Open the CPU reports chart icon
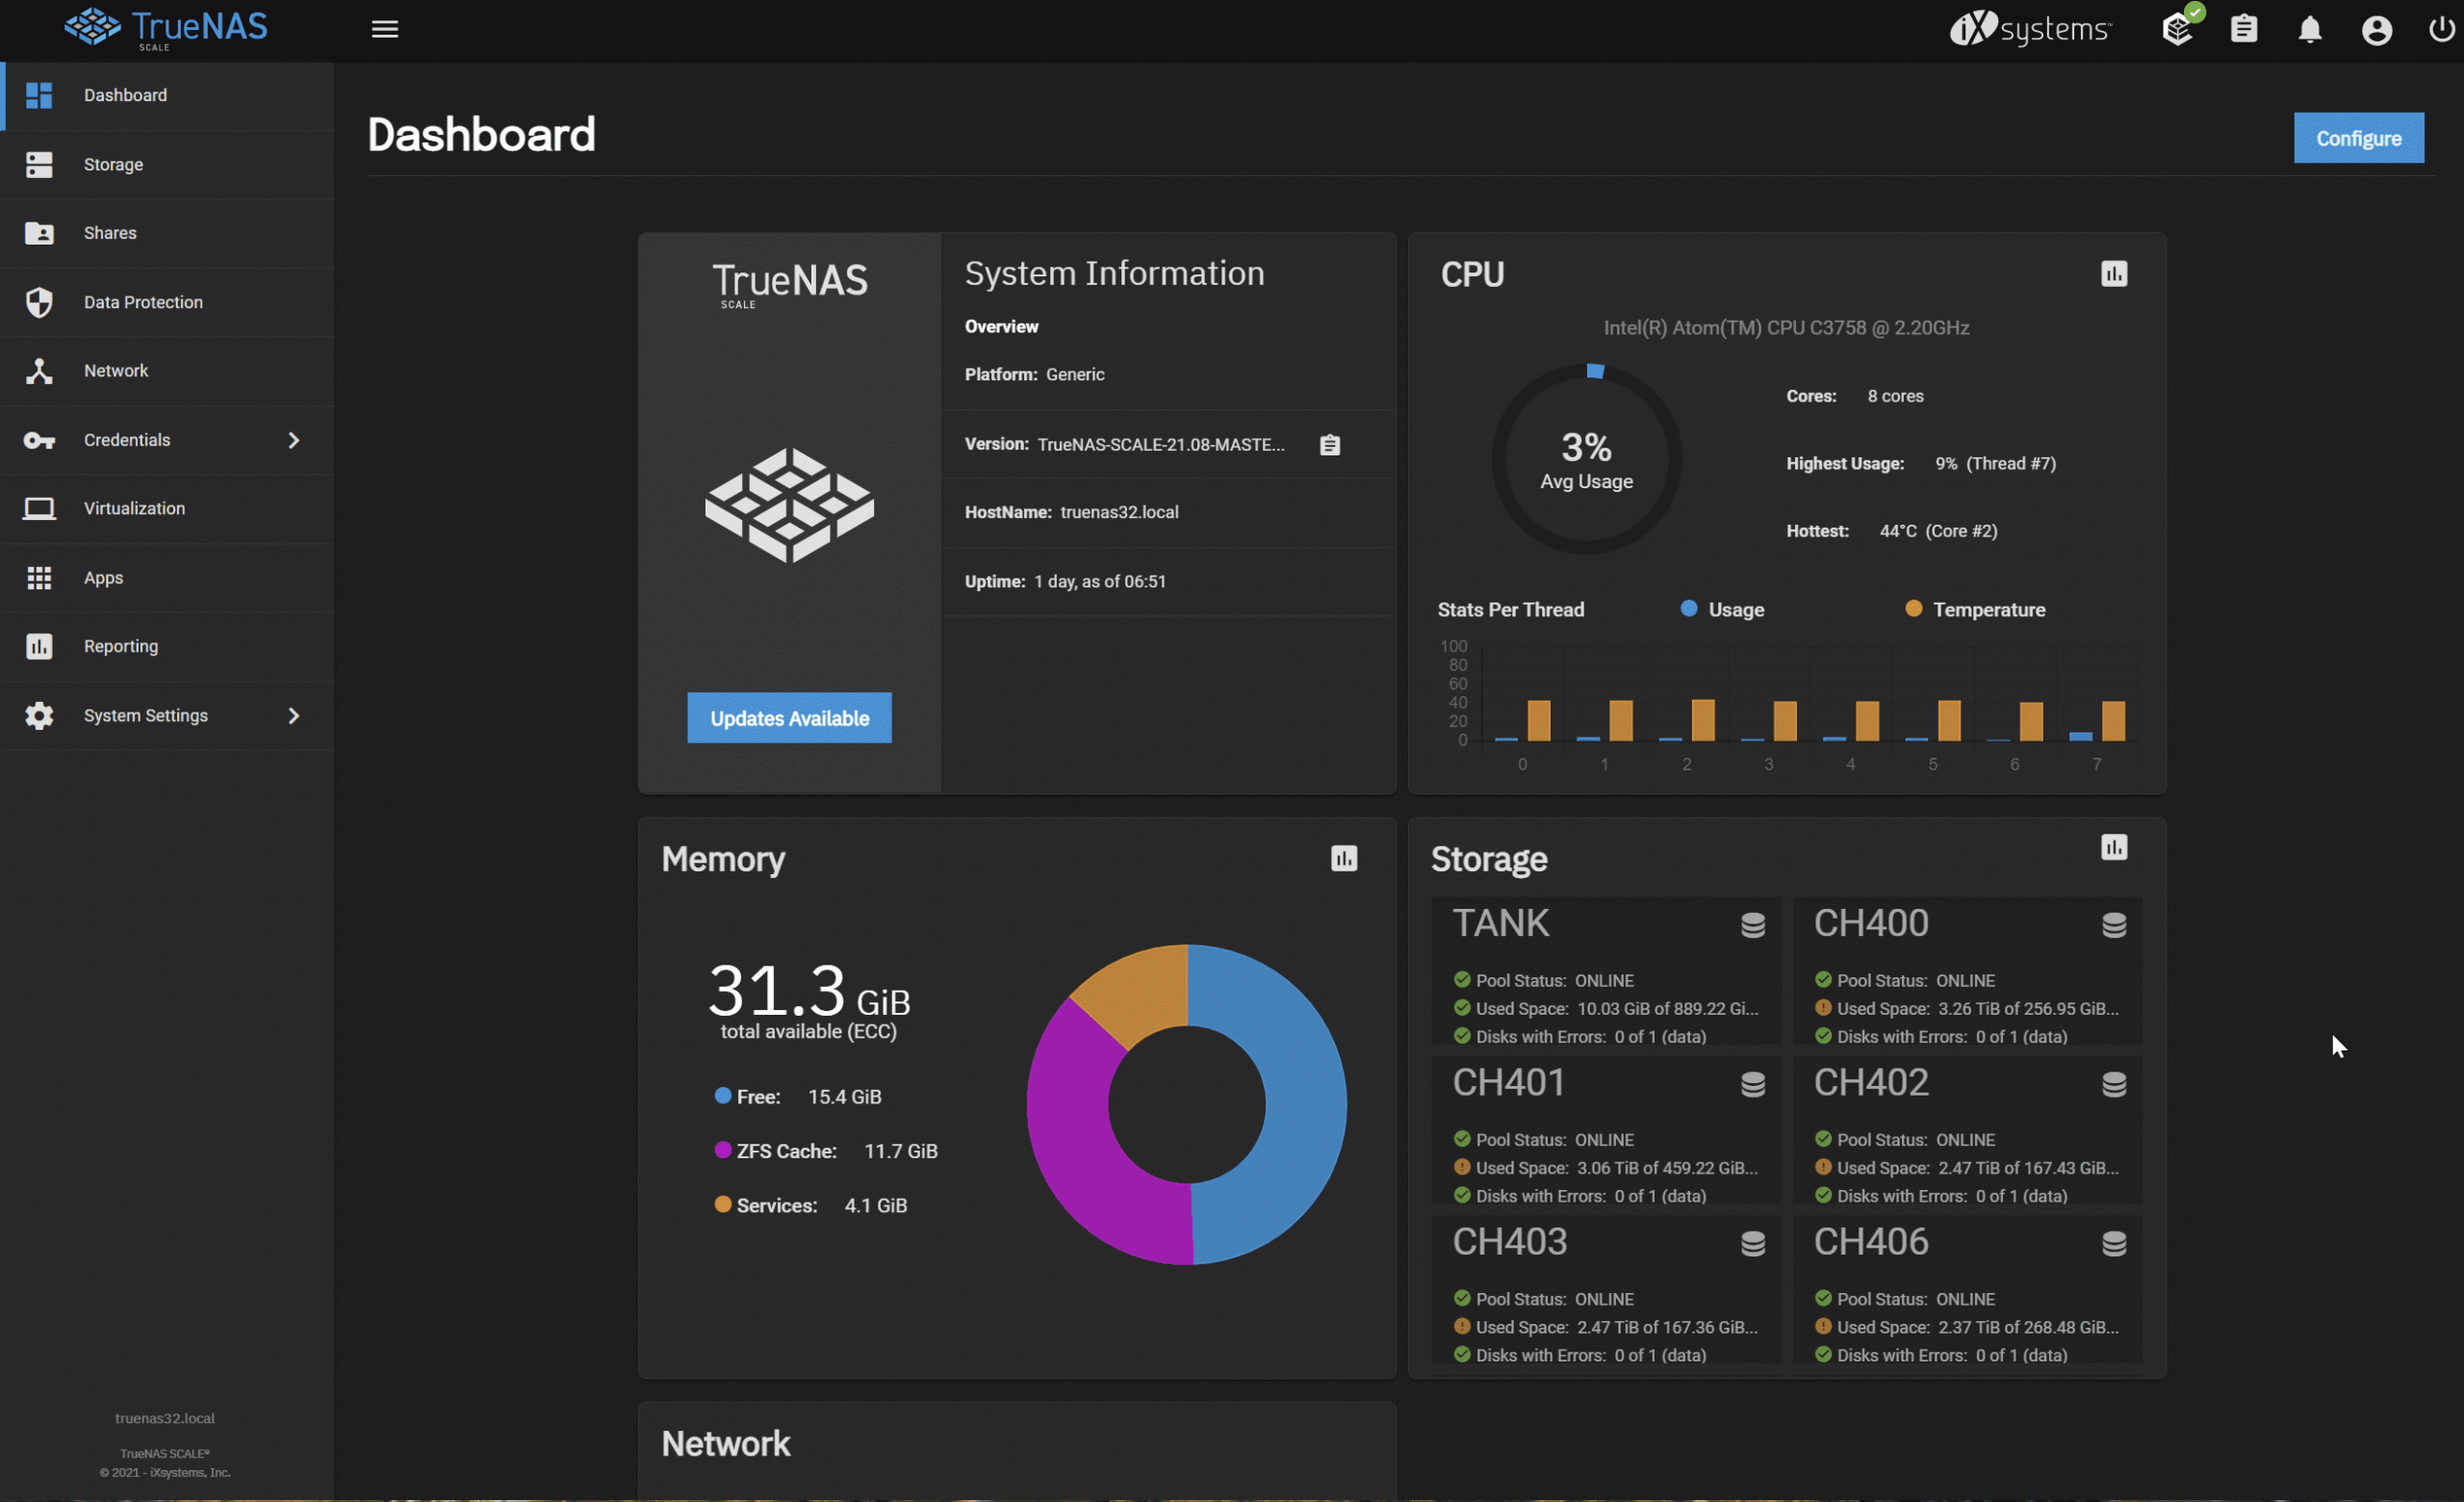2464x1502 pixels. pyautogui.click(x=2114, y=273)
